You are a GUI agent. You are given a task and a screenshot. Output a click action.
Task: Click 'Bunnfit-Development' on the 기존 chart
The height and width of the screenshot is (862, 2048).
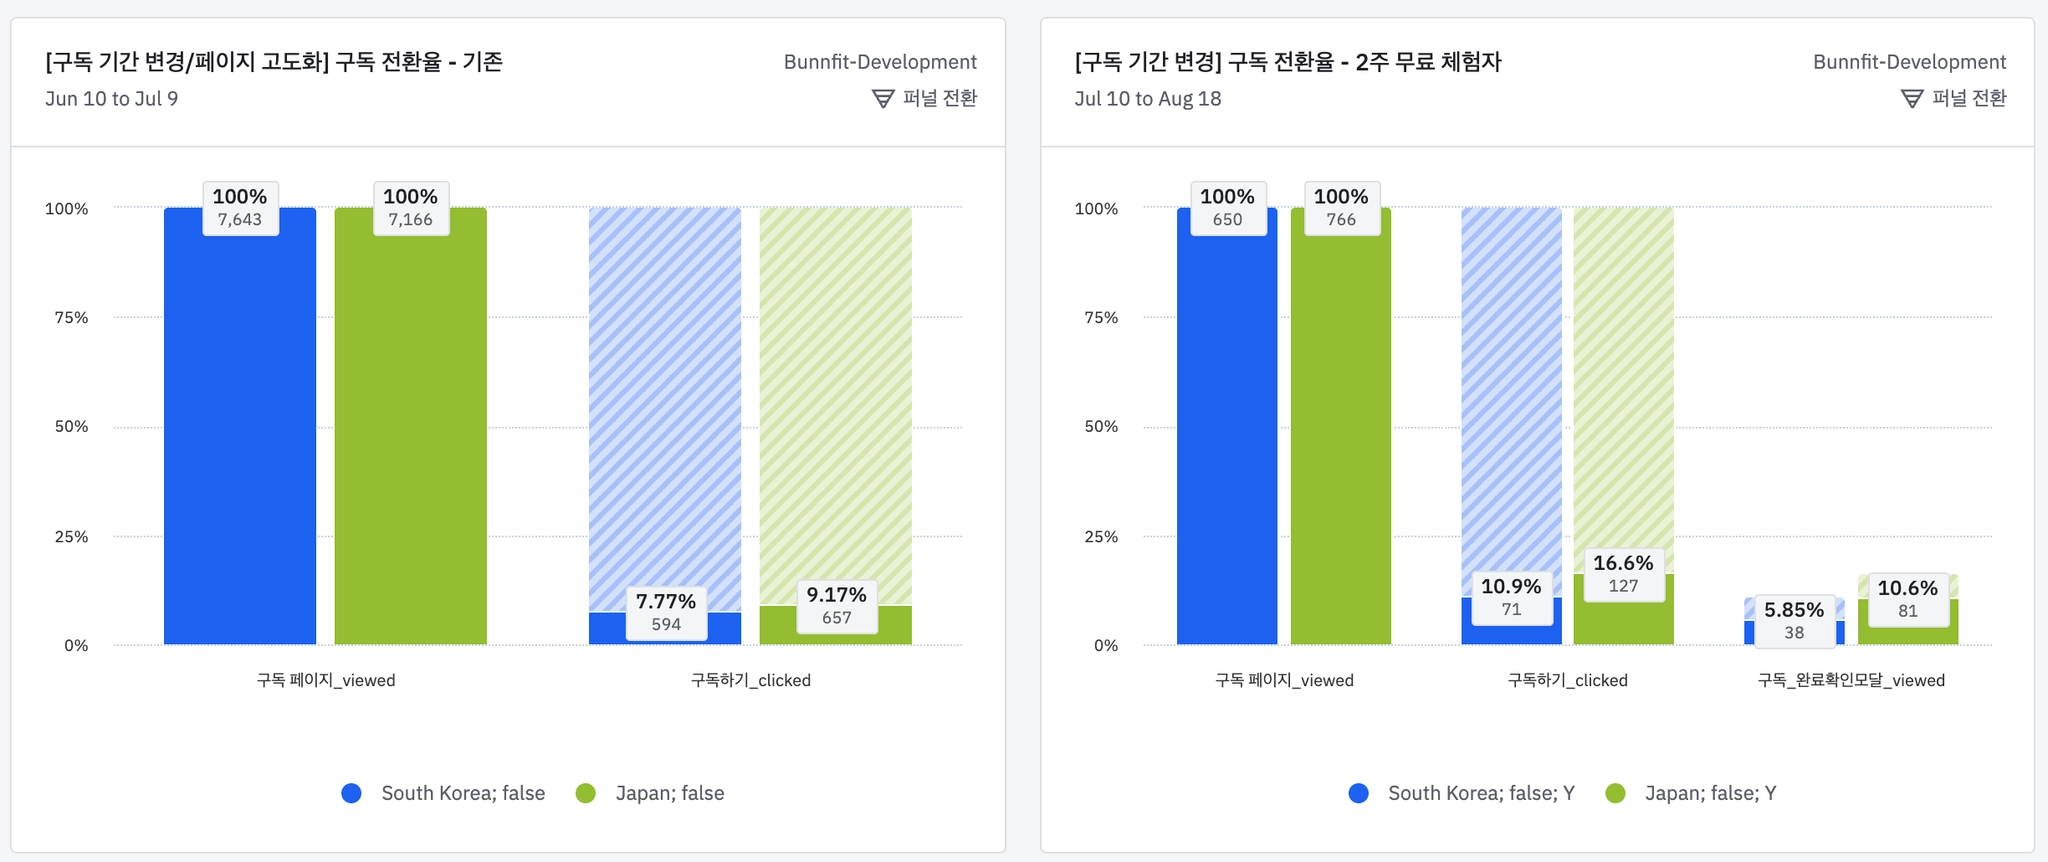880,62
